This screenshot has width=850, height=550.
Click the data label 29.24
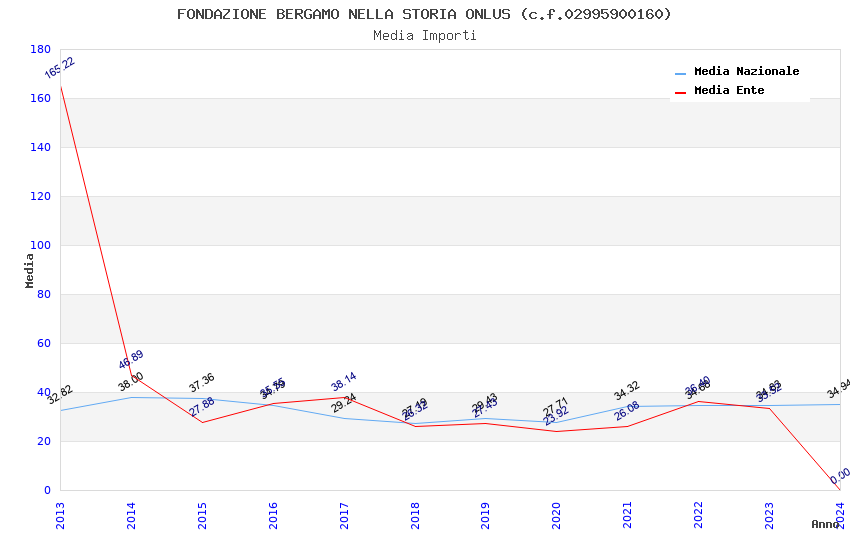(x=344, y=403)
